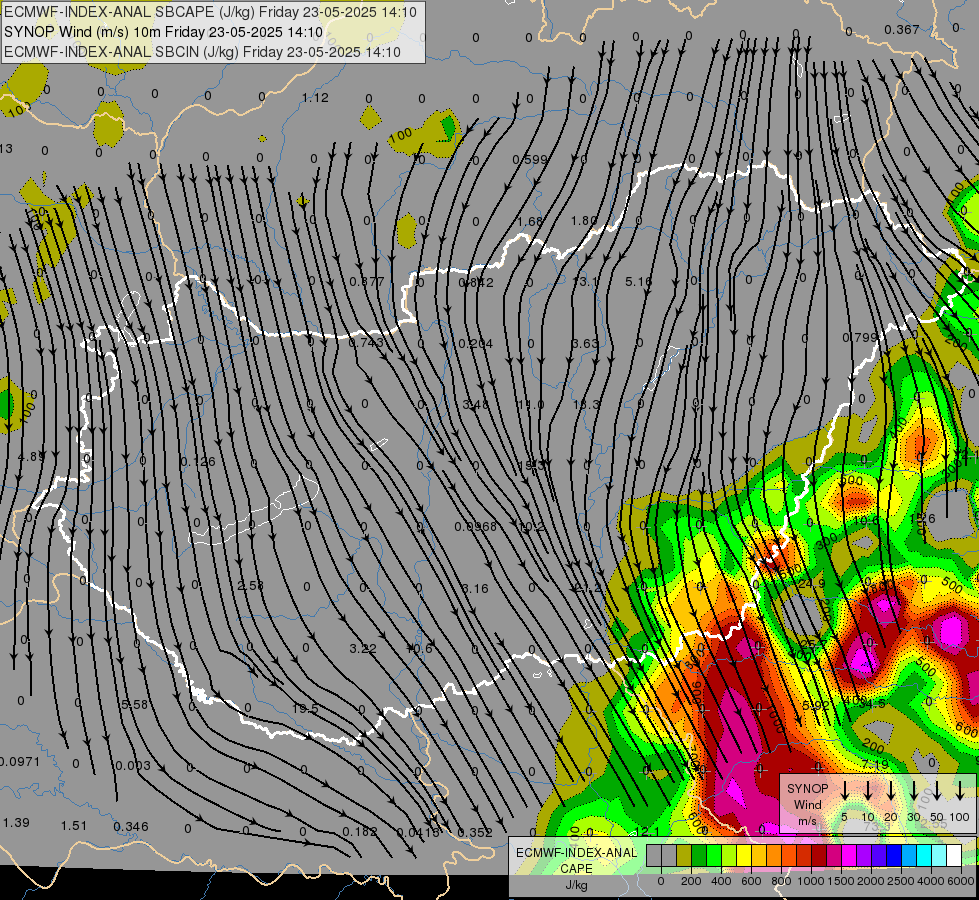Click the 13.1 value on the map
The image size is (979, 900).
point(585,282)
